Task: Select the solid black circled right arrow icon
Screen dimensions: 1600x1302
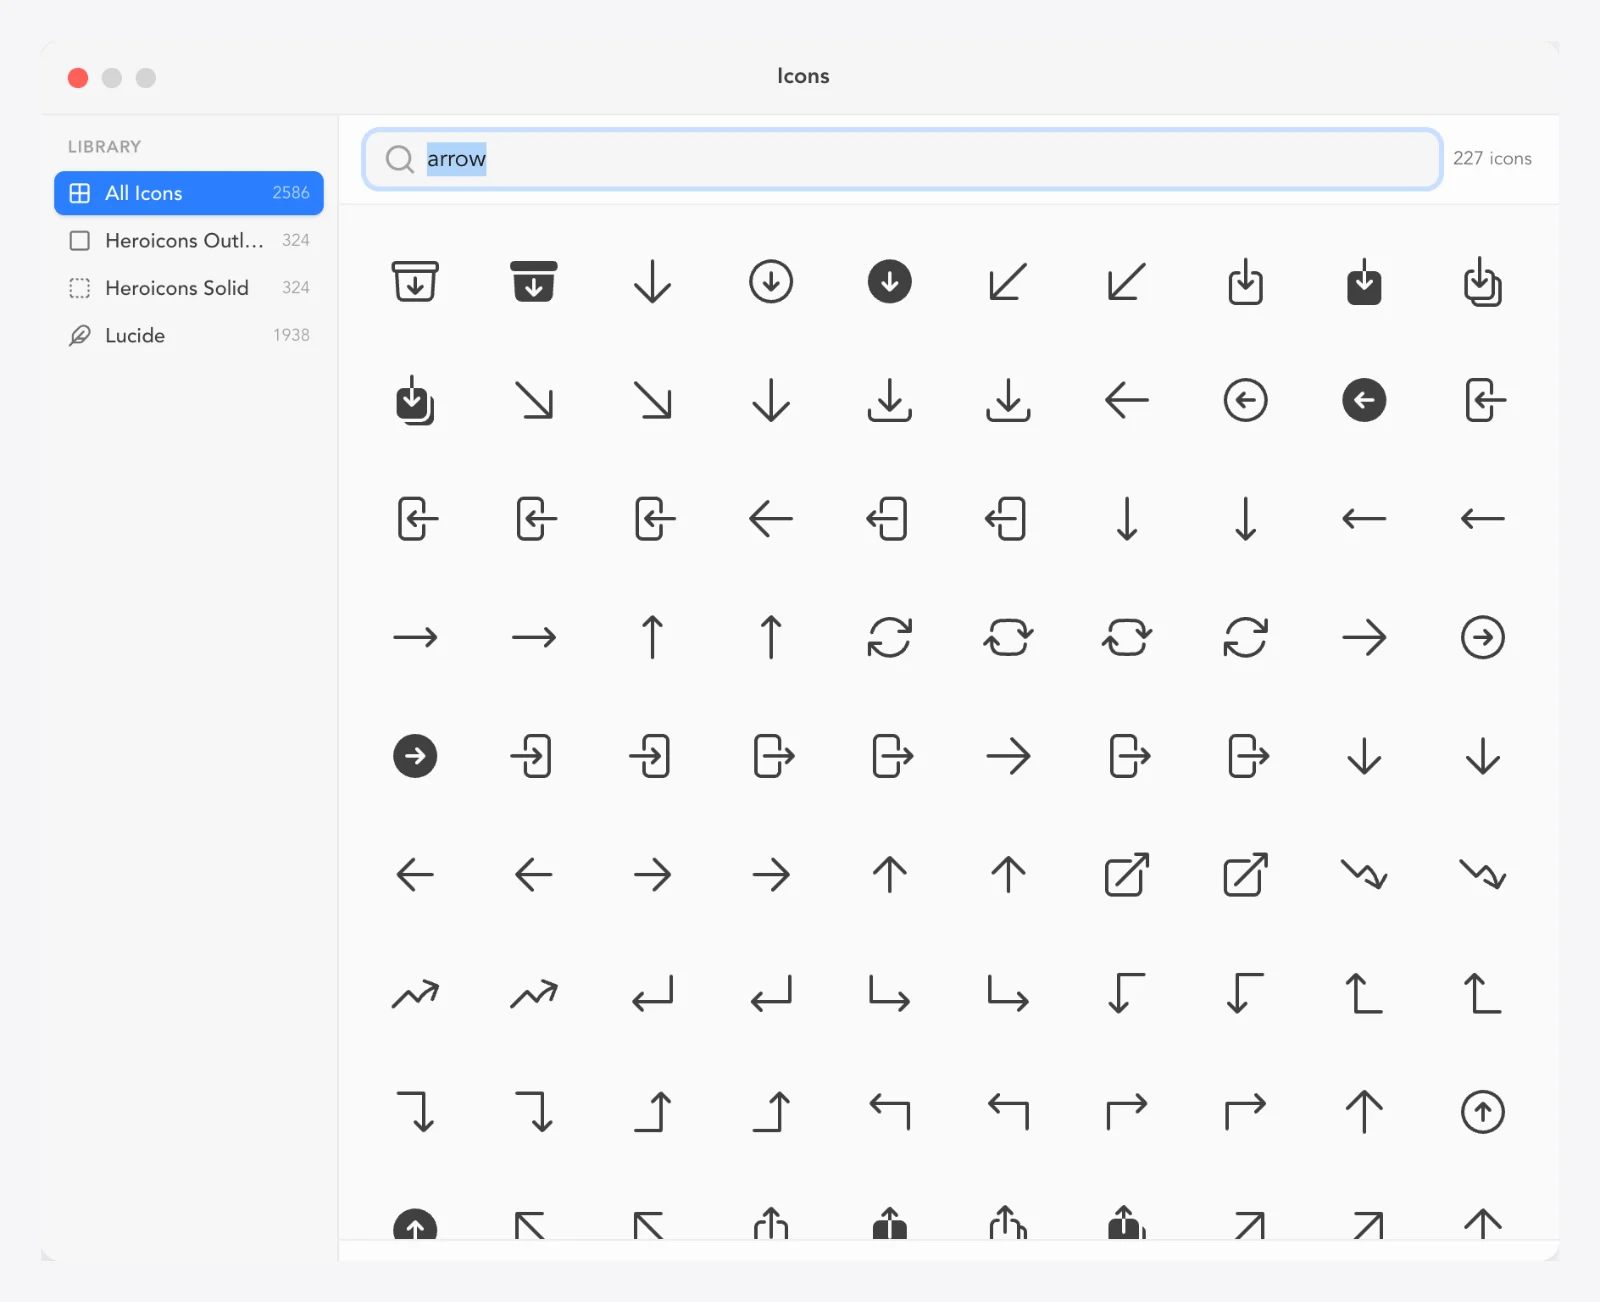Action: tap(415, 756)
